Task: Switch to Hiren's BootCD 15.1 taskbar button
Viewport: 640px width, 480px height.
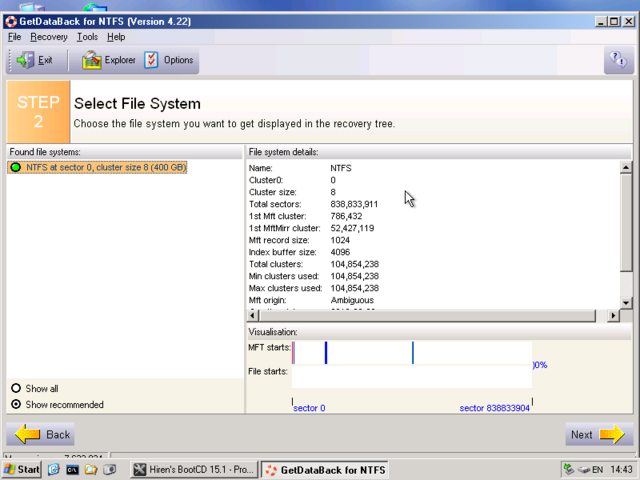Action: pos(194,469)
